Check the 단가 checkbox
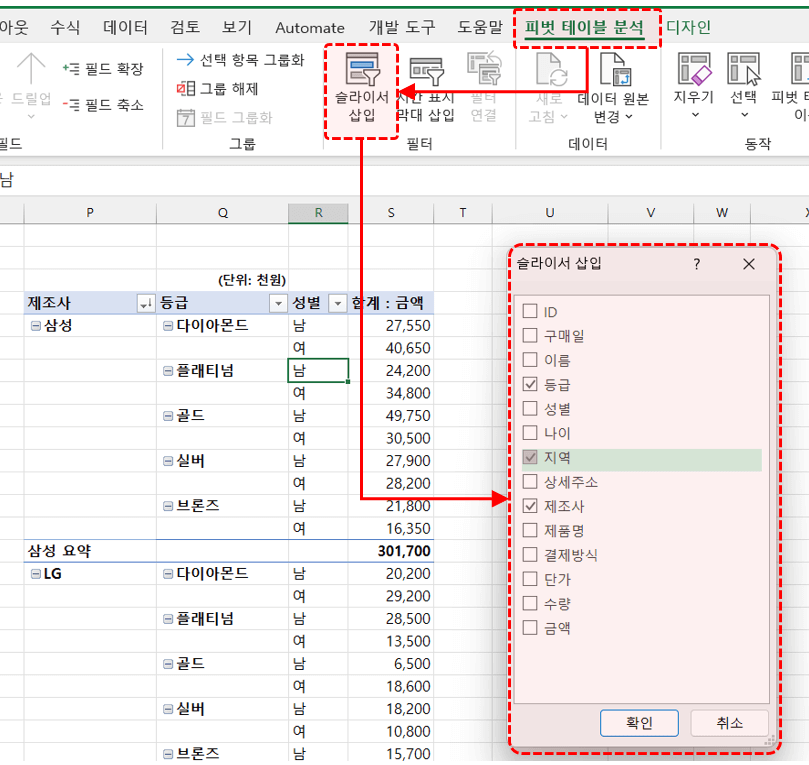The width and height of the screenshot is (809, 765). point(530,579)
